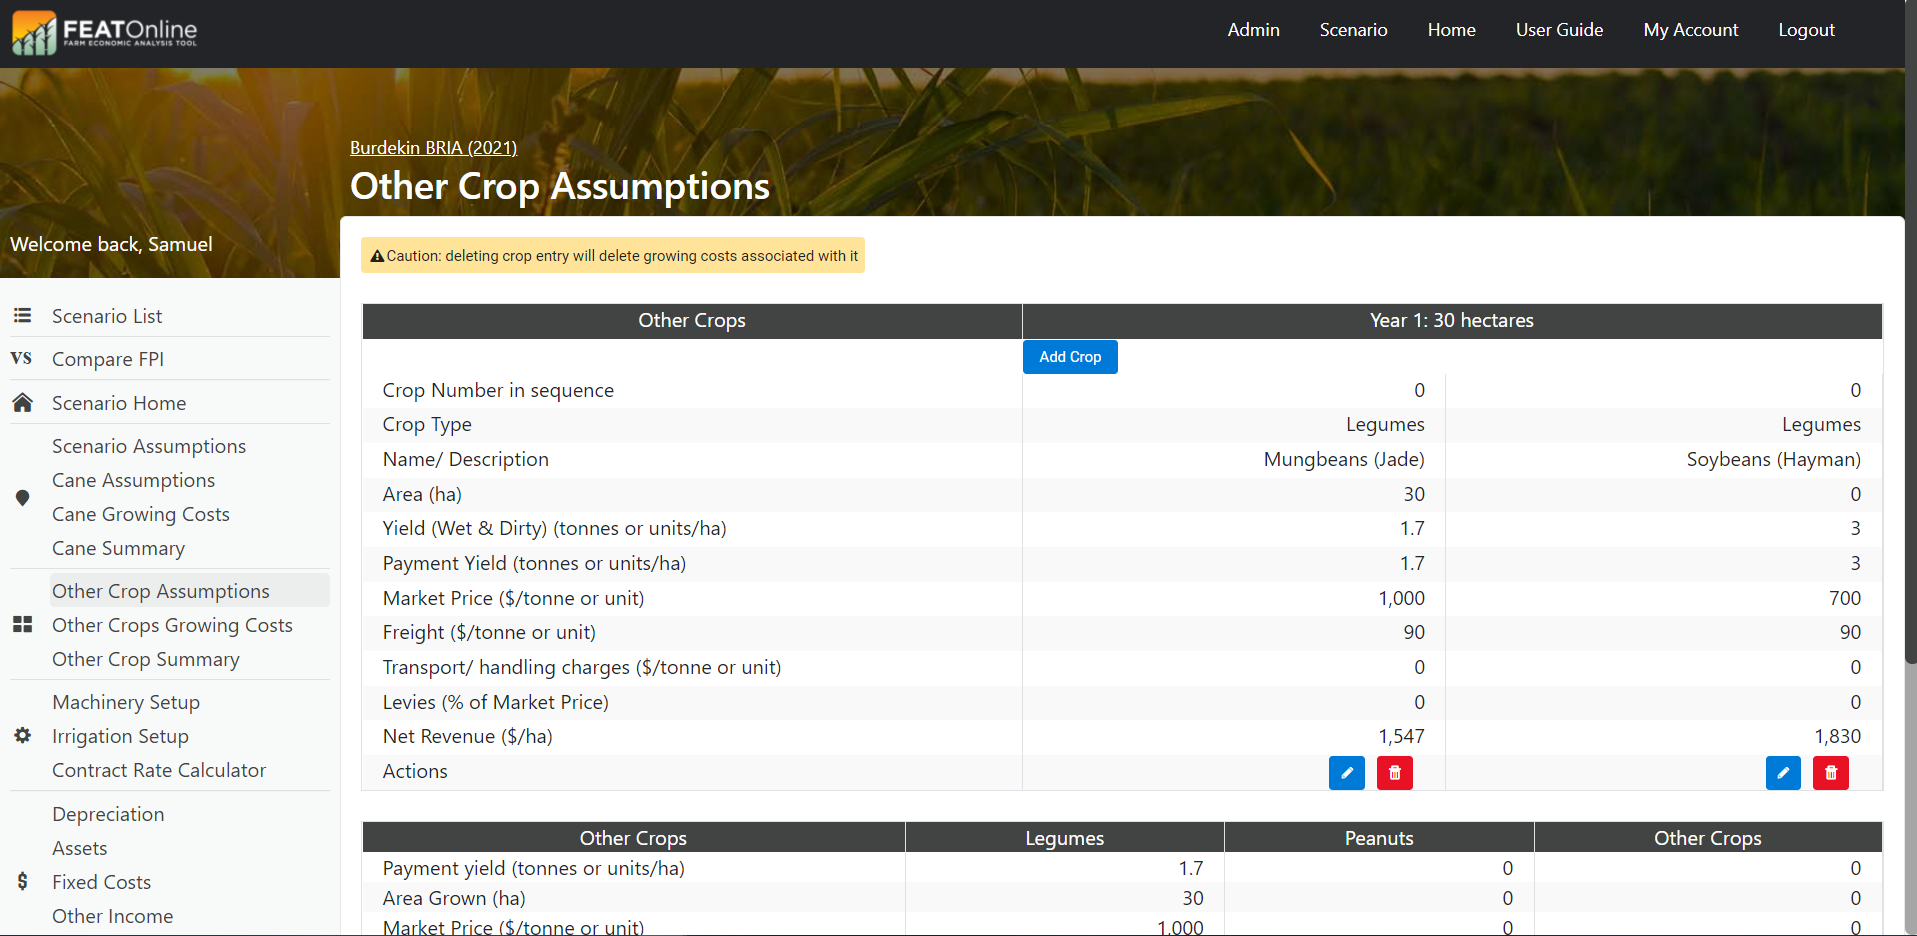Click the red delete icon for Mungbeans (Jade)
This screenshot has height=936, width=1917.
point(1394,773)
